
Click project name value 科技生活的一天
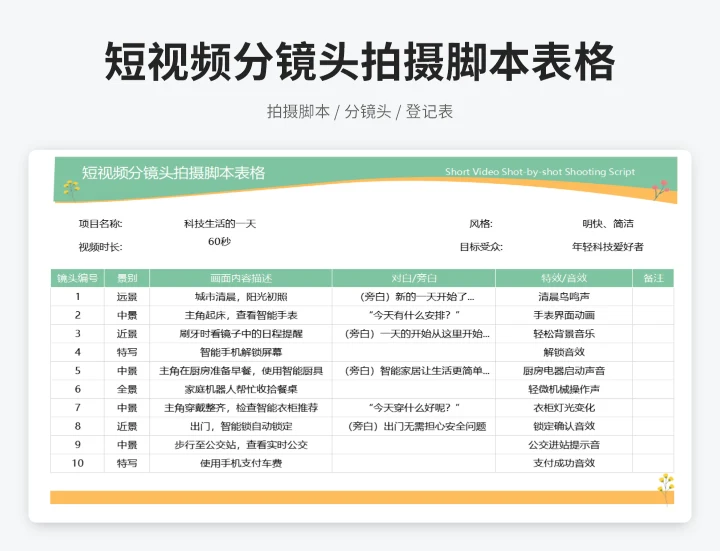click(x=219, y=224)
